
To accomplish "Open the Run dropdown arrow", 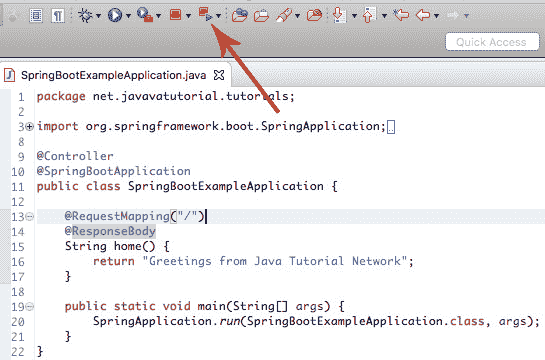I will tap(128, 16).
